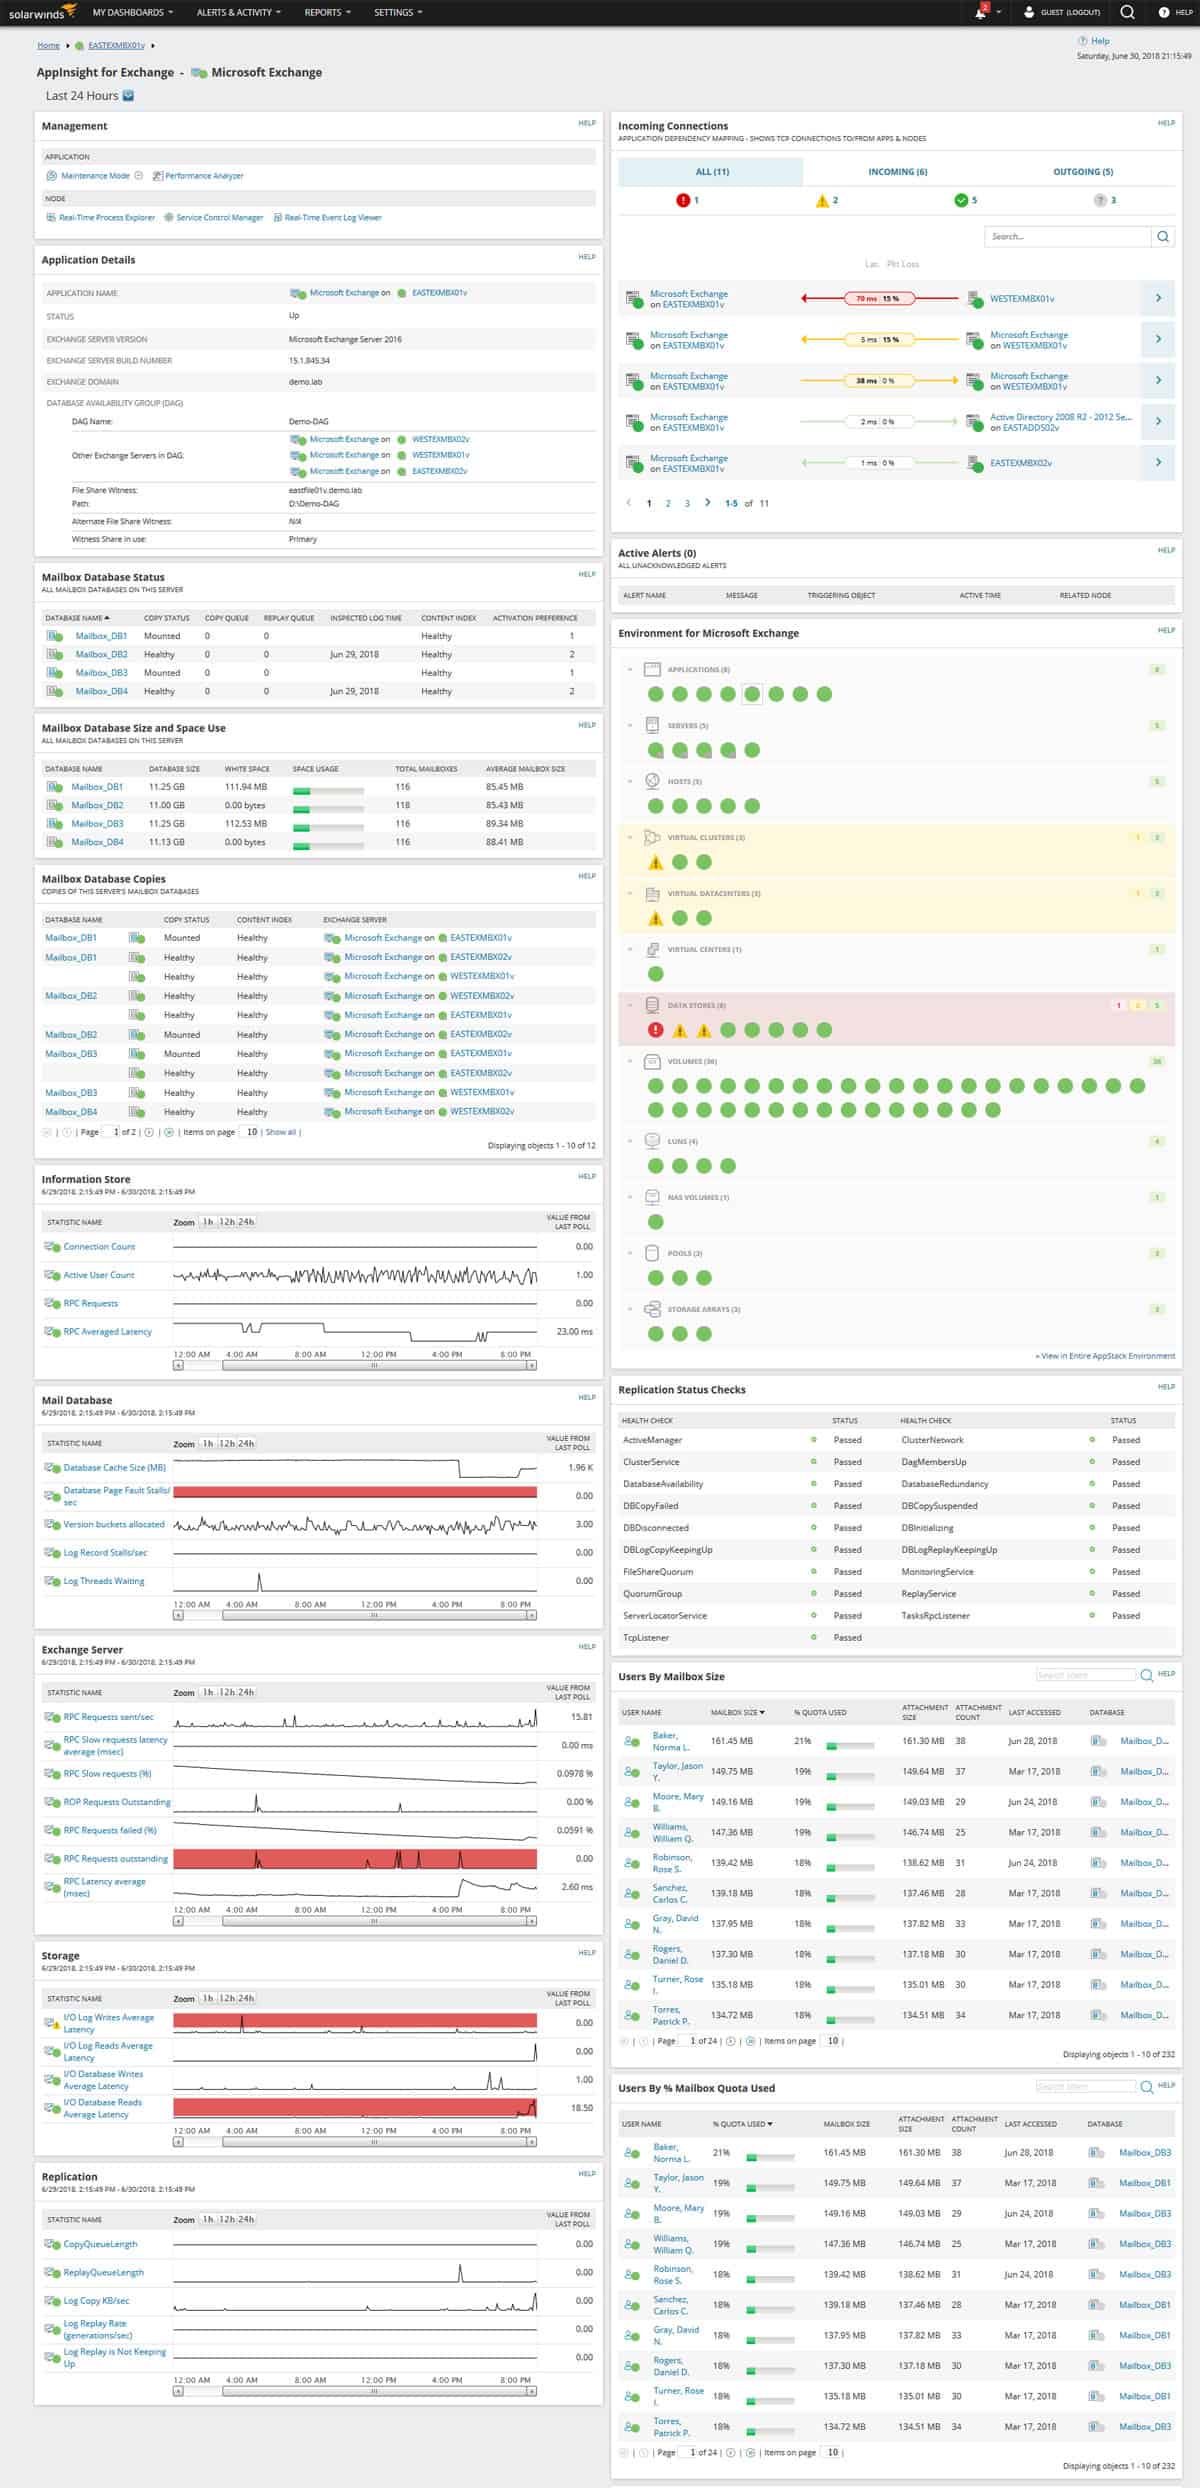
Task: Go to next connections page arrow
Action: [x=707, y=502]
